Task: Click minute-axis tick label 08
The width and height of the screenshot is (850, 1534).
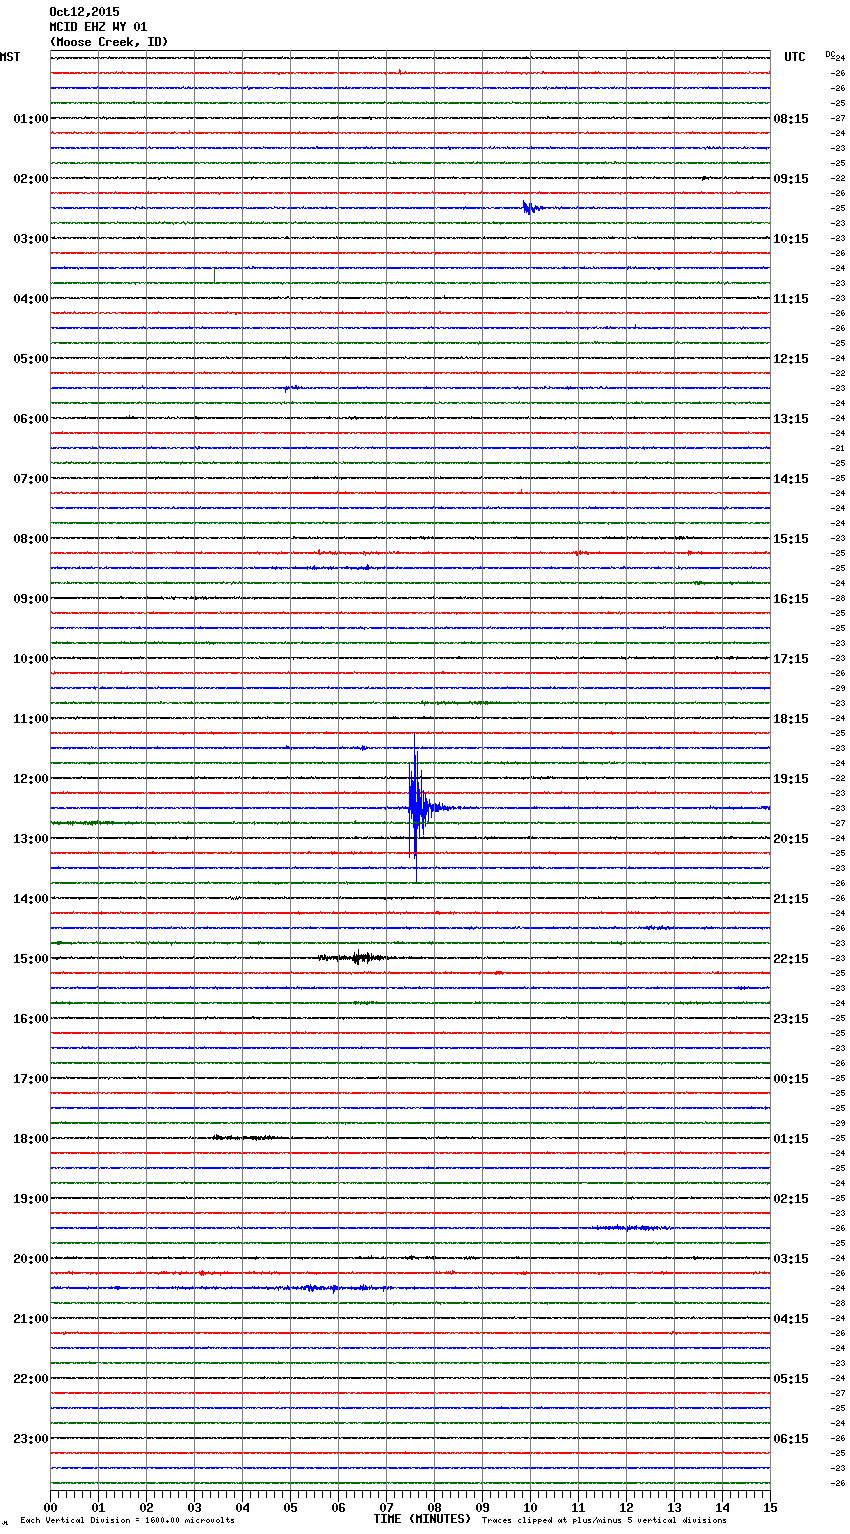Action: (x=435, y=1507)
